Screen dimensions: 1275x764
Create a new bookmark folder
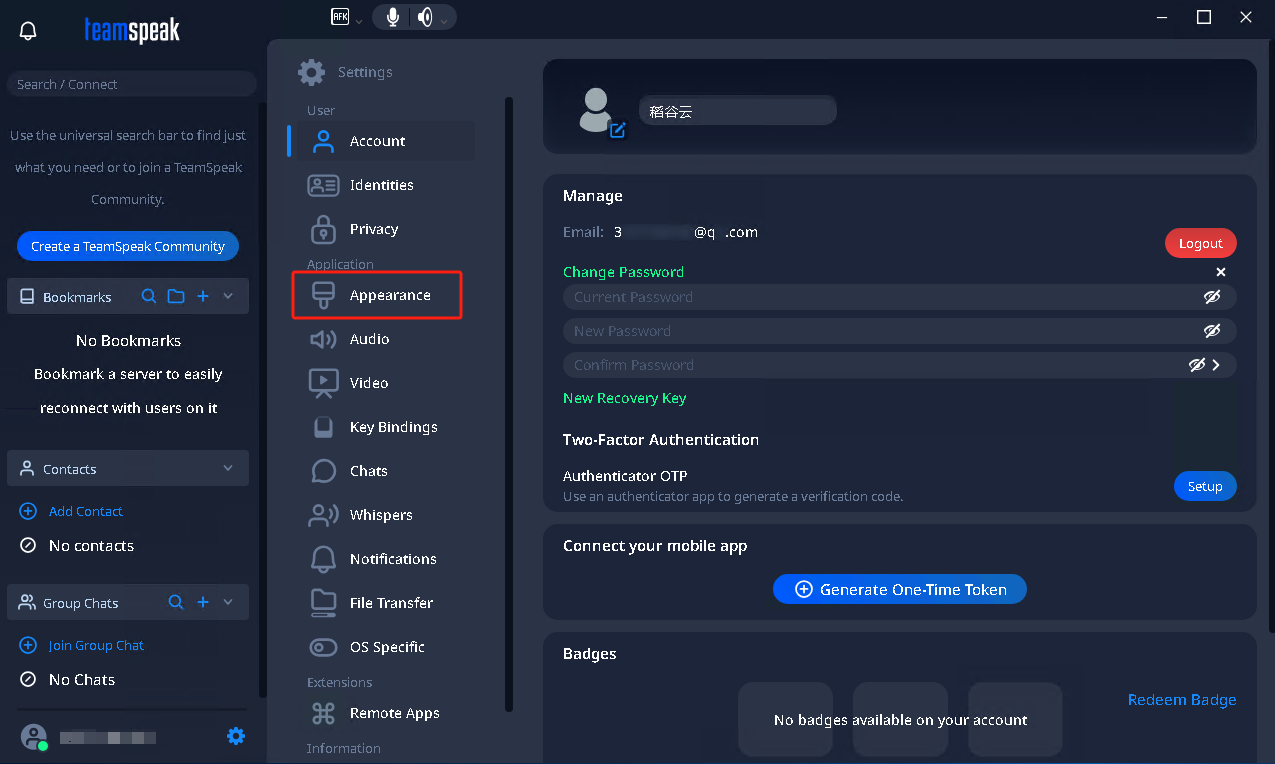tap(176, 297)
